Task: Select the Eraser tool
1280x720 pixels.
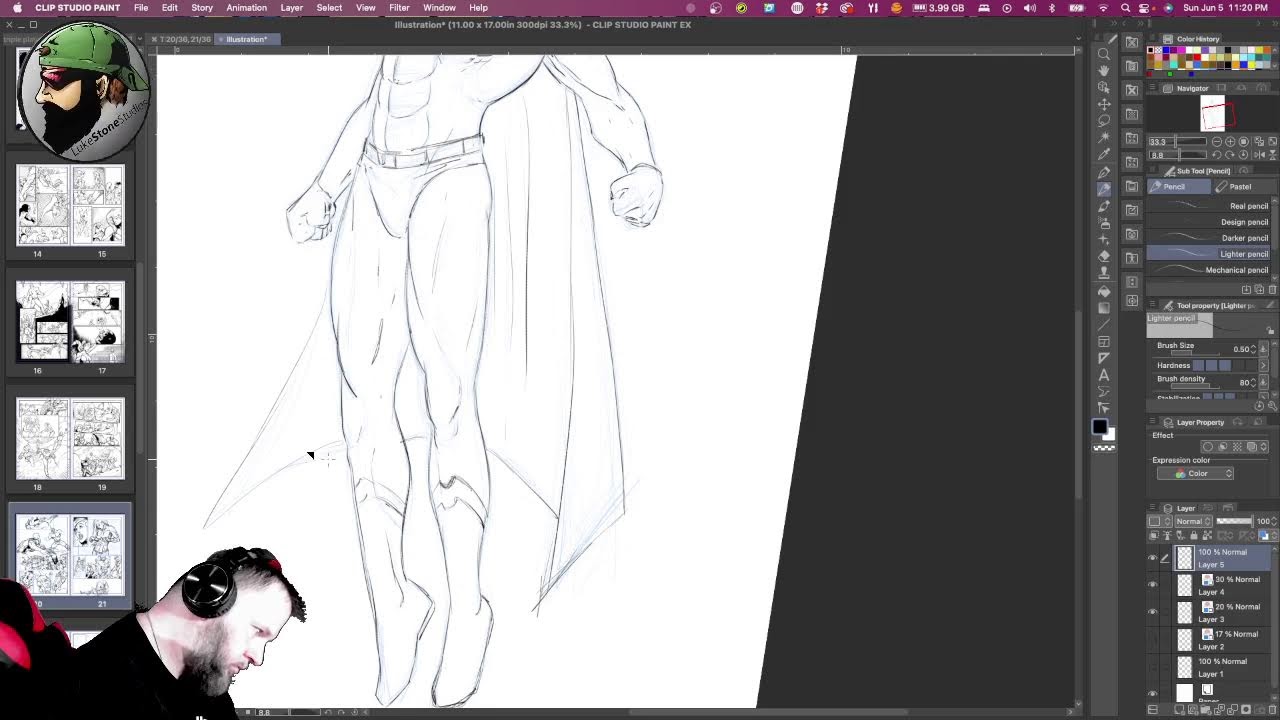Action: (x=1104, y=256)
